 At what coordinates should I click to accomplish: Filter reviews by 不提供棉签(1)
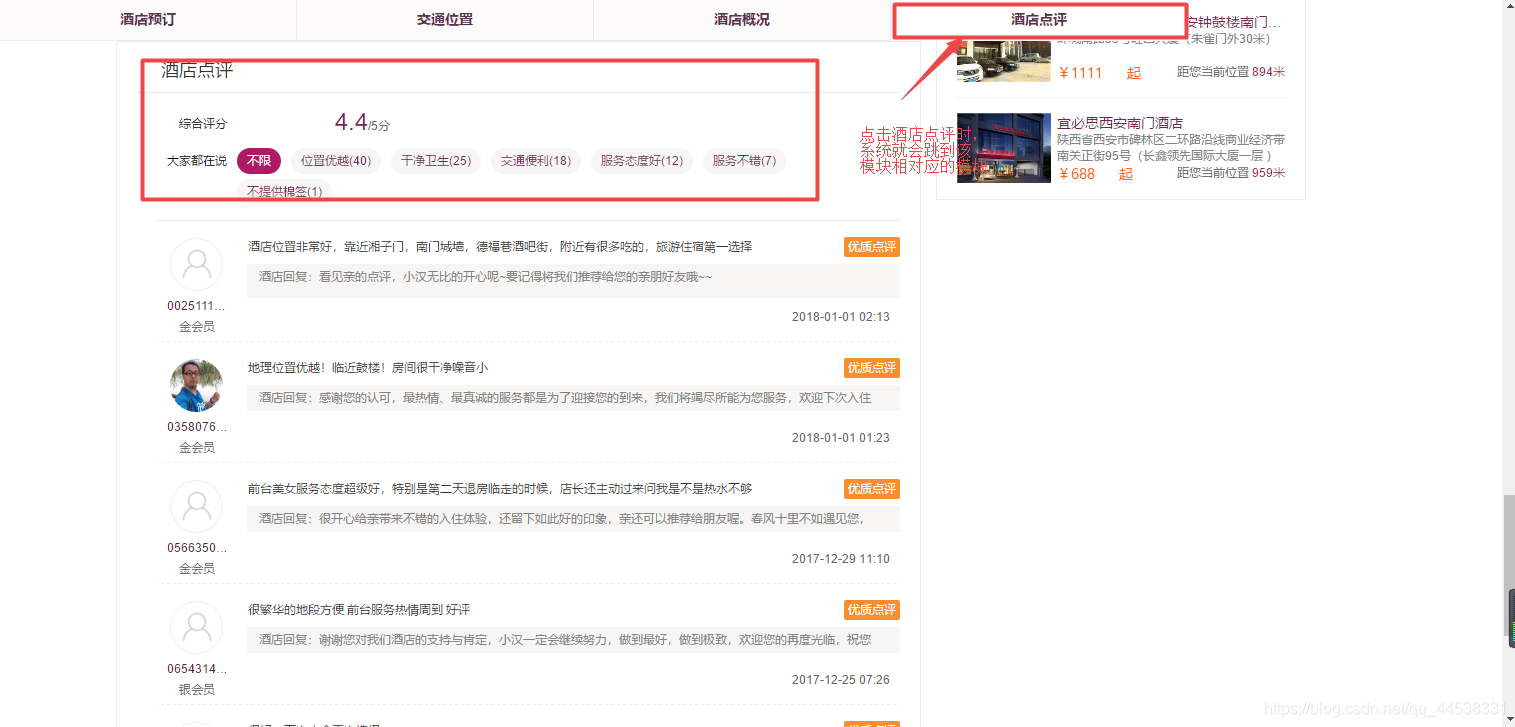[x=285, y=191]
